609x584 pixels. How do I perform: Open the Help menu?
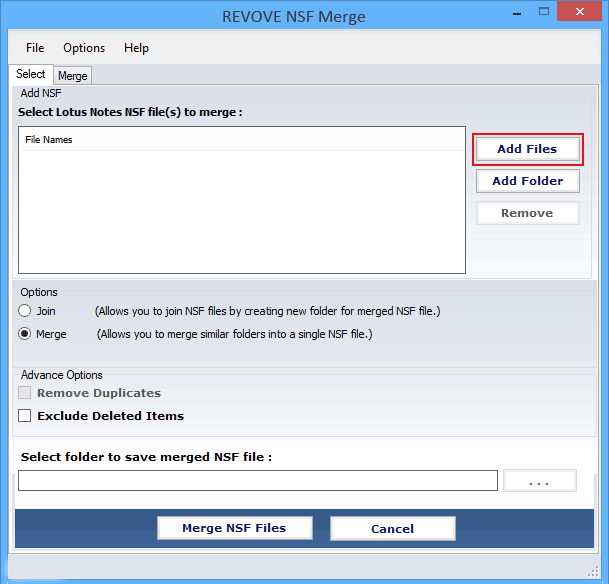click(x=136, y=48)
